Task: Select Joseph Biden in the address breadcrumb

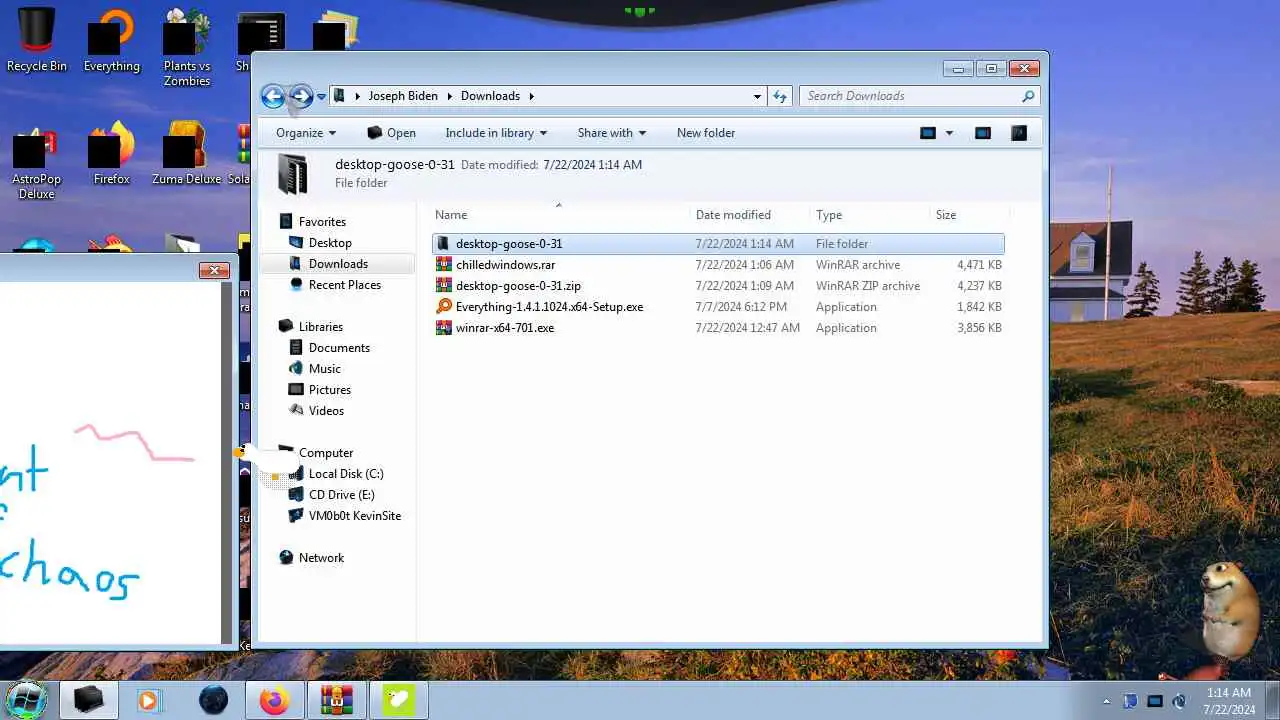Action: tap(403, 96)
